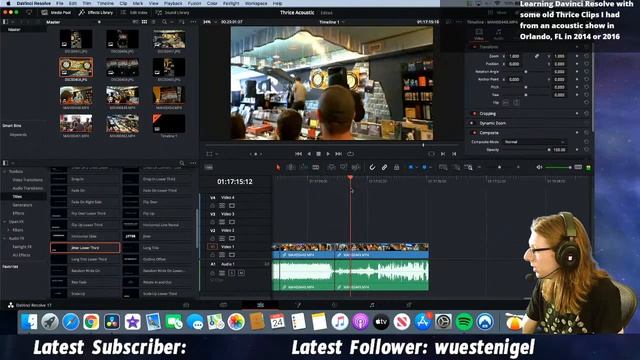
Task: Select the Timeline 1 media pool thumbnail
Action: click(169, 124)
